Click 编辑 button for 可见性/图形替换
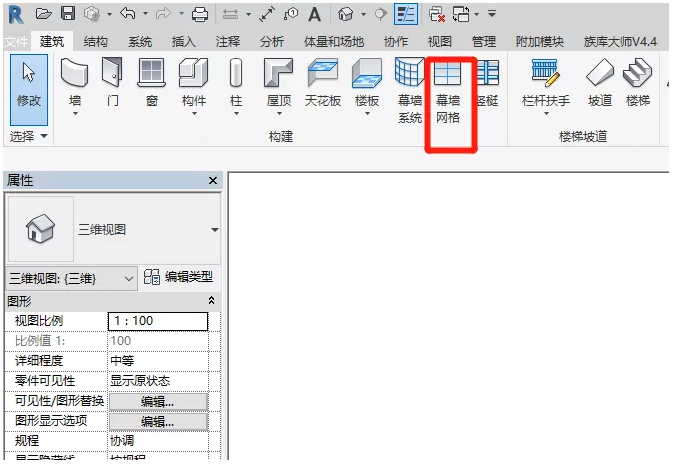Viewport: 676px width, 466px height. click(x=158, y=402)
